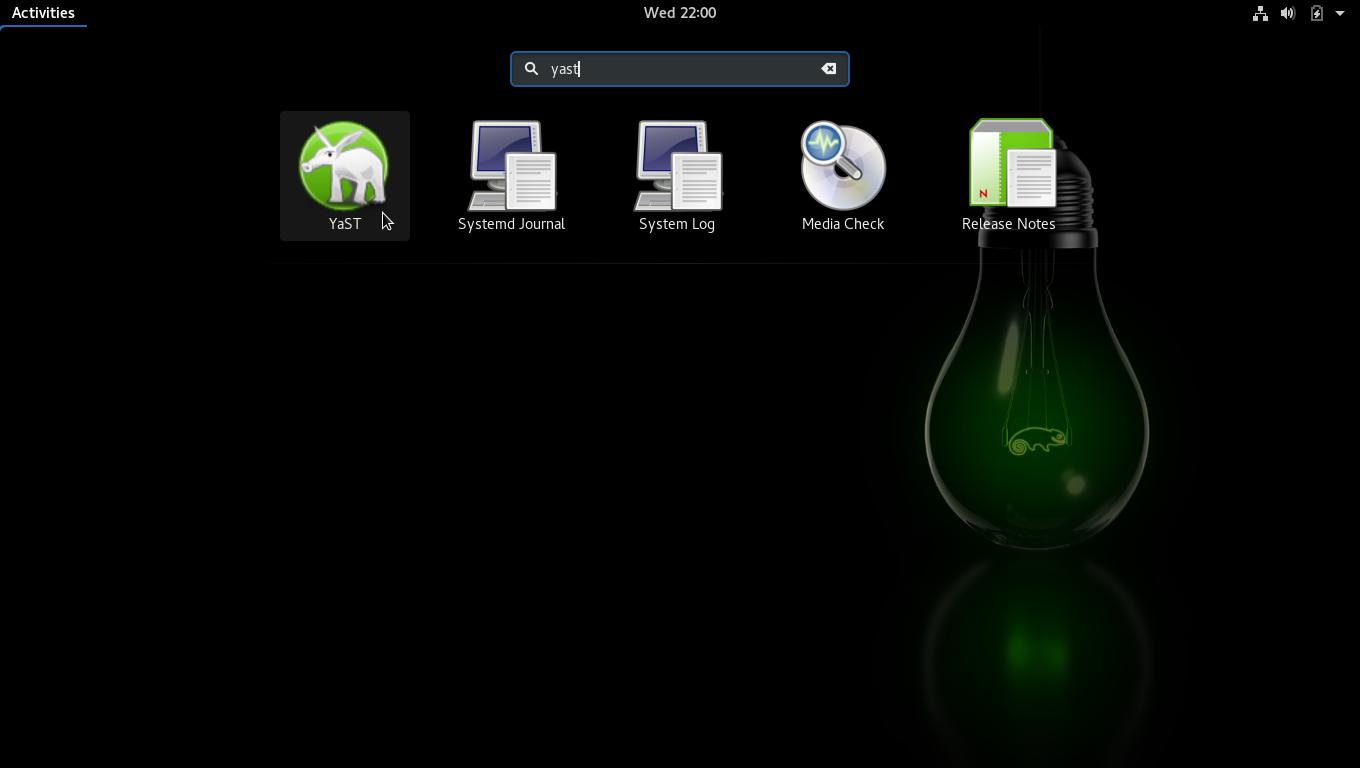The height and width of the screenshot is (768, 1360).
Task: Open the network status icon
Action: tap(1260, 13)
